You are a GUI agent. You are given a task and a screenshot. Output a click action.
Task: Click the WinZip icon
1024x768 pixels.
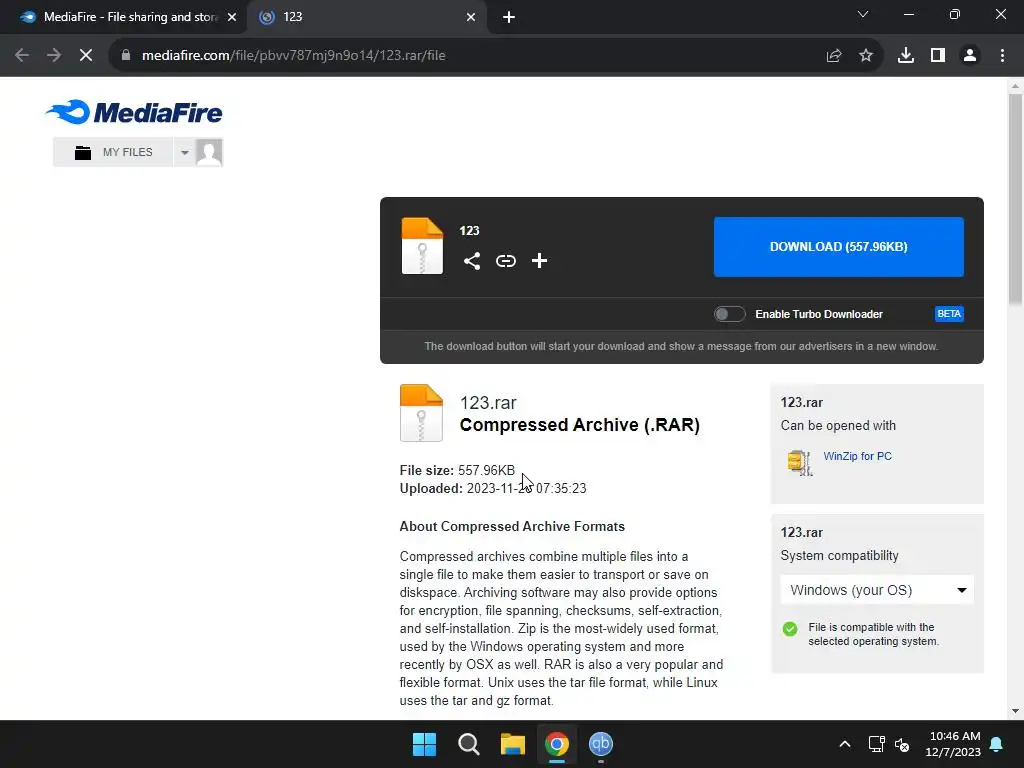pyautogui.click(x=799, y=462)
